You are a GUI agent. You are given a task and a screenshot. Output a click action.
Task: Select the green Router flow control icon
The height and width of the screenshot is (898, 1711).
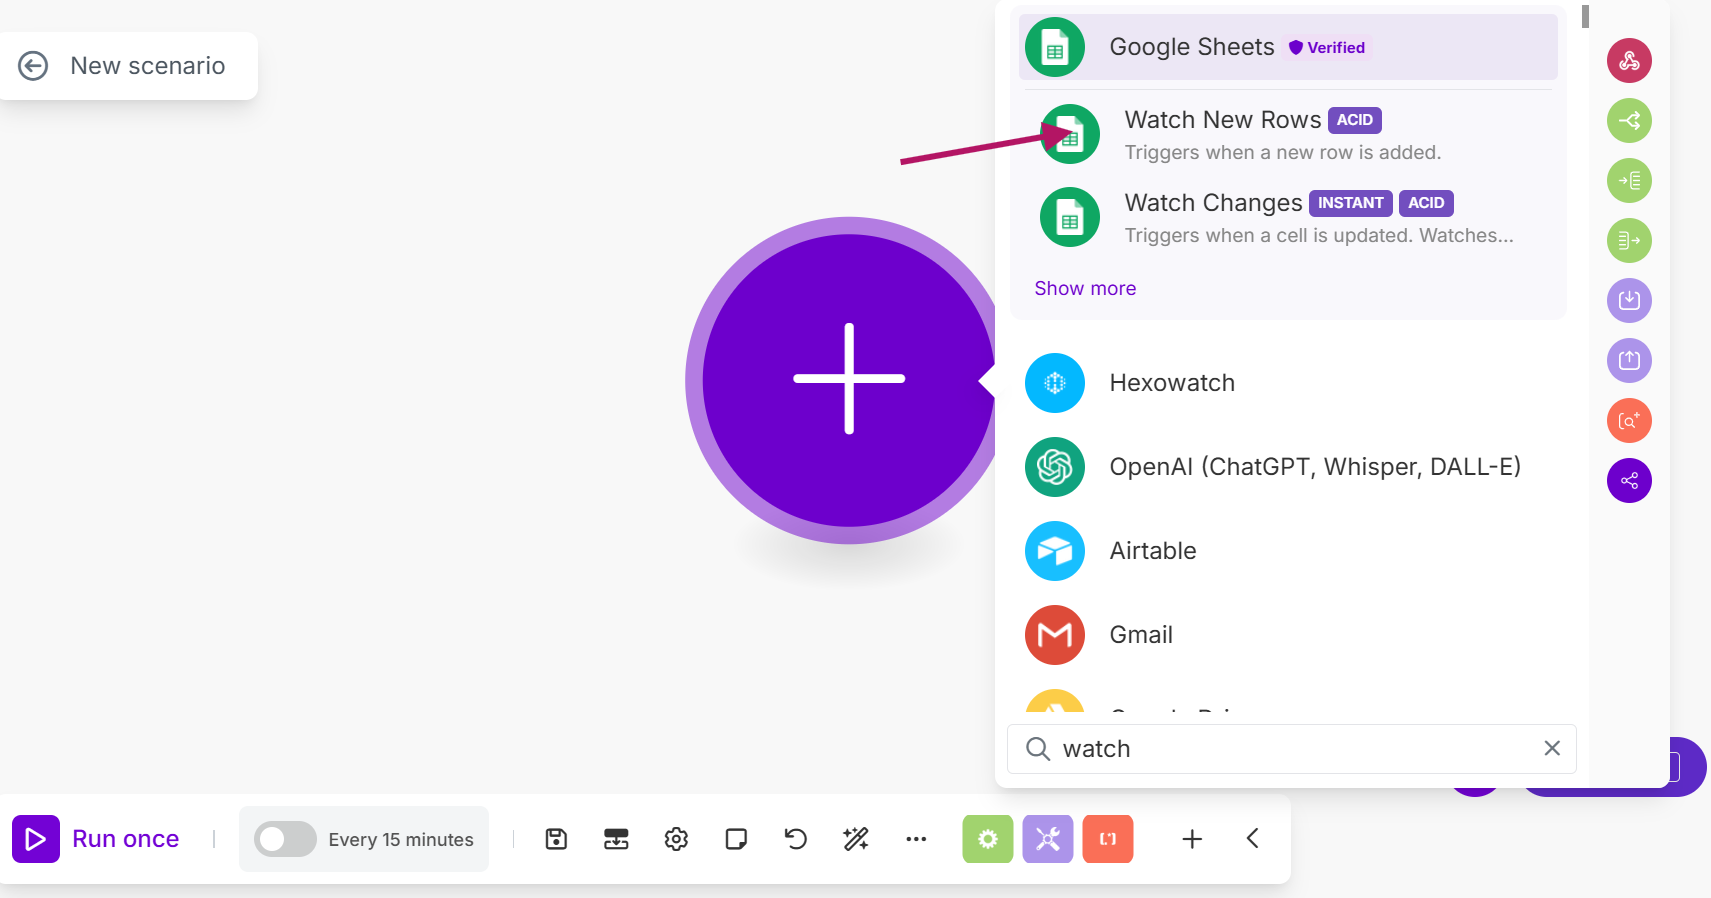1629,121
